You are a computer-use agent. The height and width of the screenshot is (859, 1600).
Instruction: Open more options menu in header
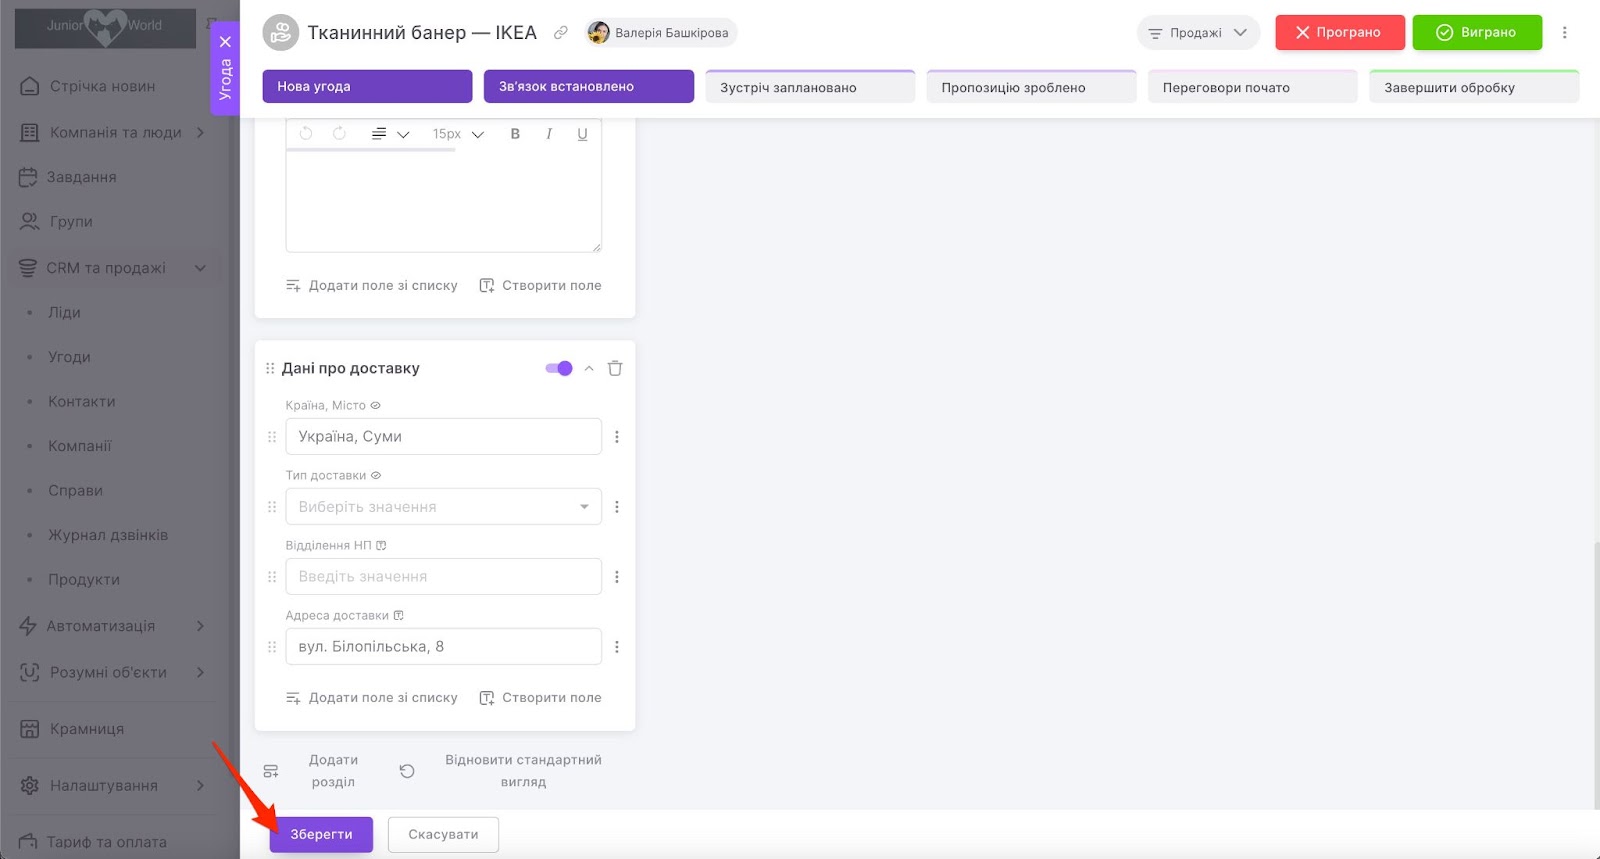1564,33
